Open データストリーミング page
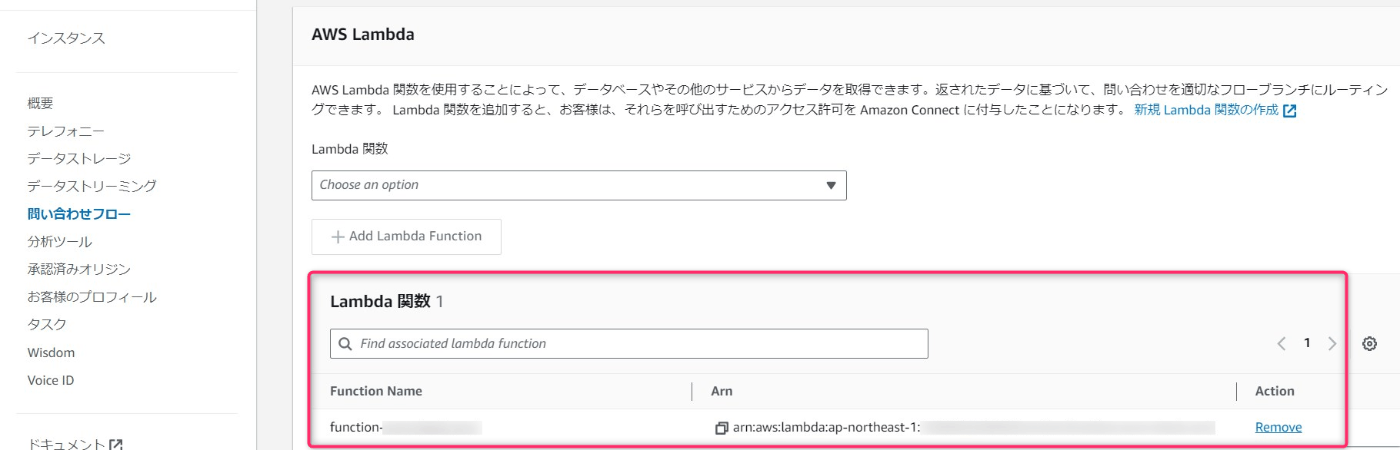Viewport: 1400px width, 450px height. [x=92, y=186]
